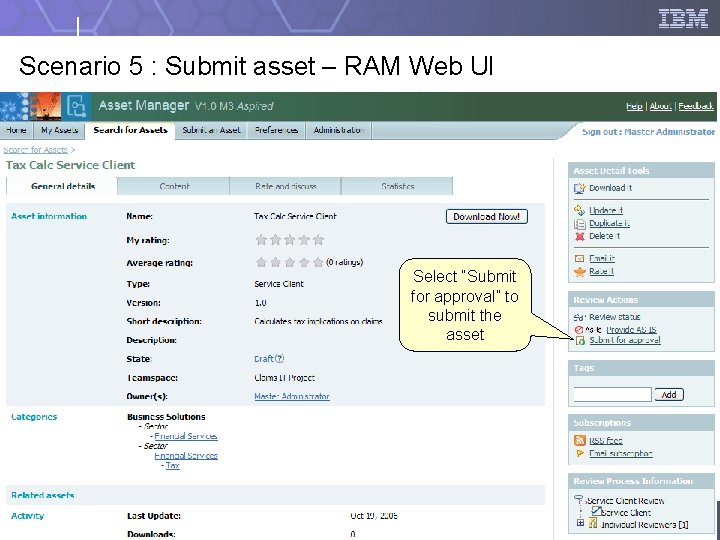This screenshot has width=720, height=540.
Task: Click the Service Client checkbox icon
Action: [x=596, y=511]
